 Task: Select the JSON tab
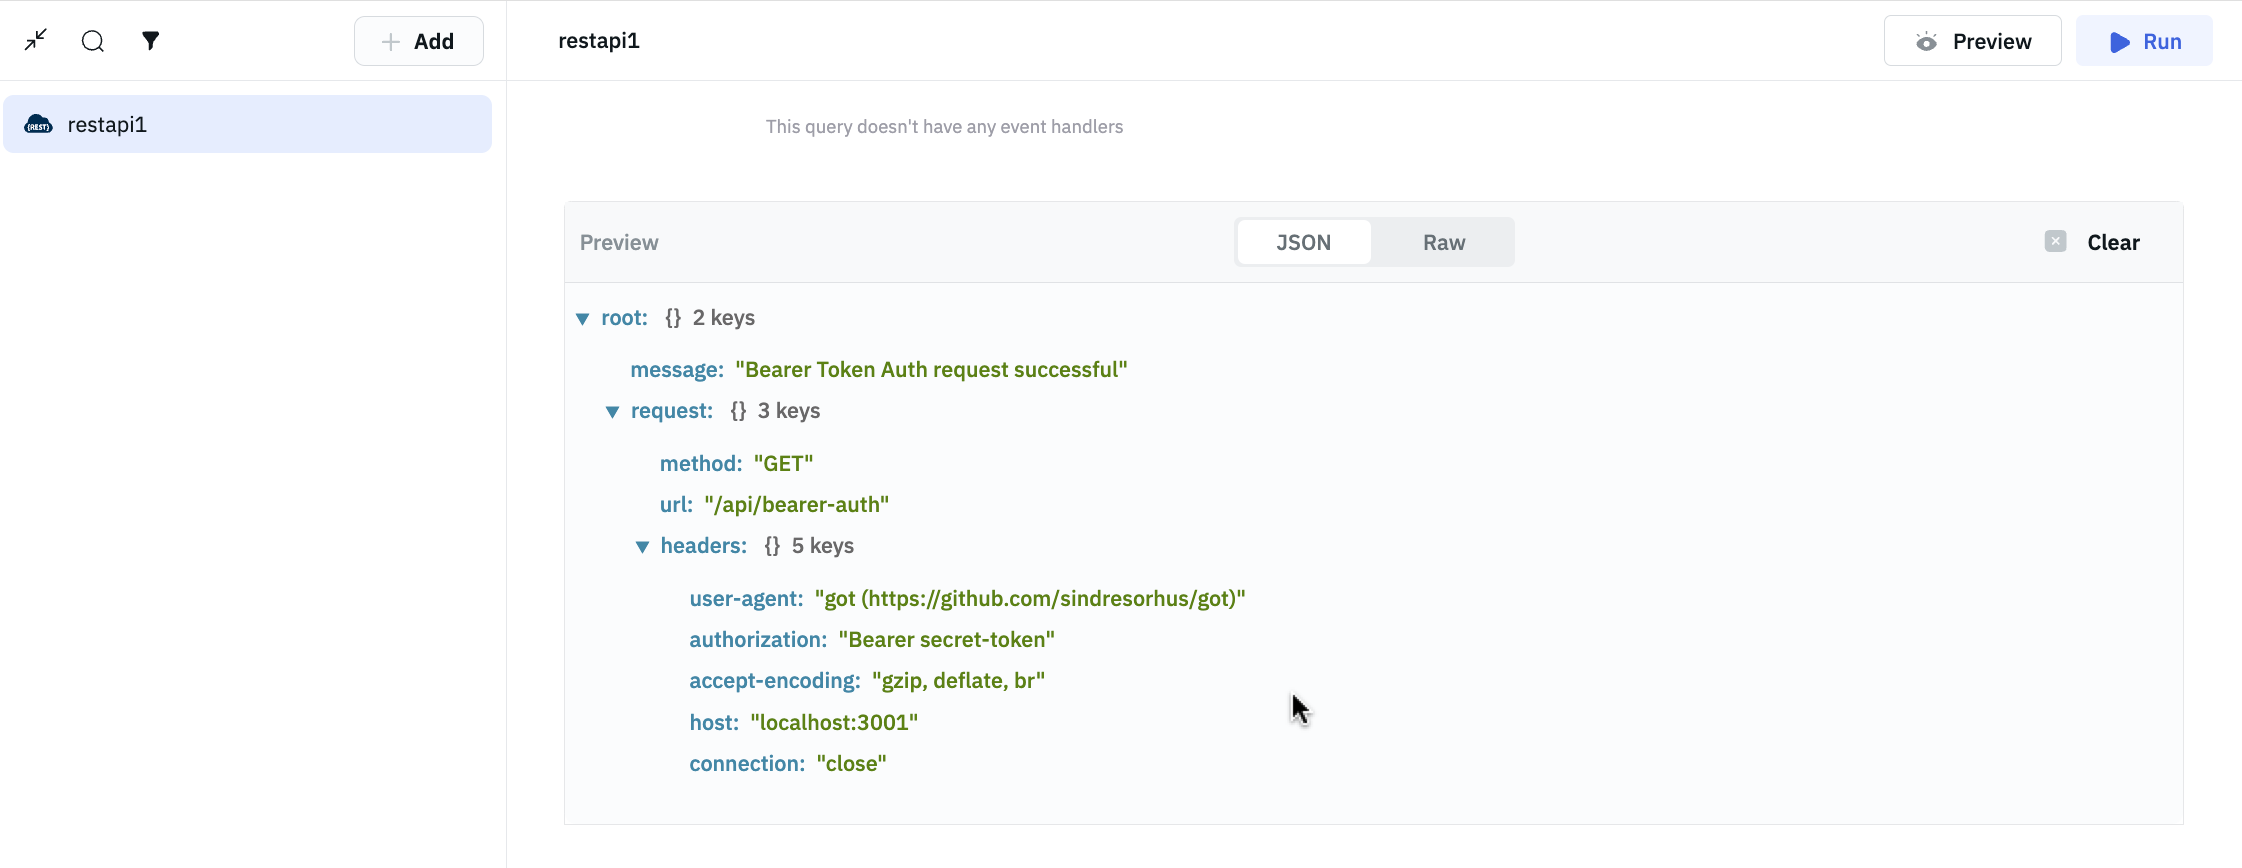(1303, 243)
